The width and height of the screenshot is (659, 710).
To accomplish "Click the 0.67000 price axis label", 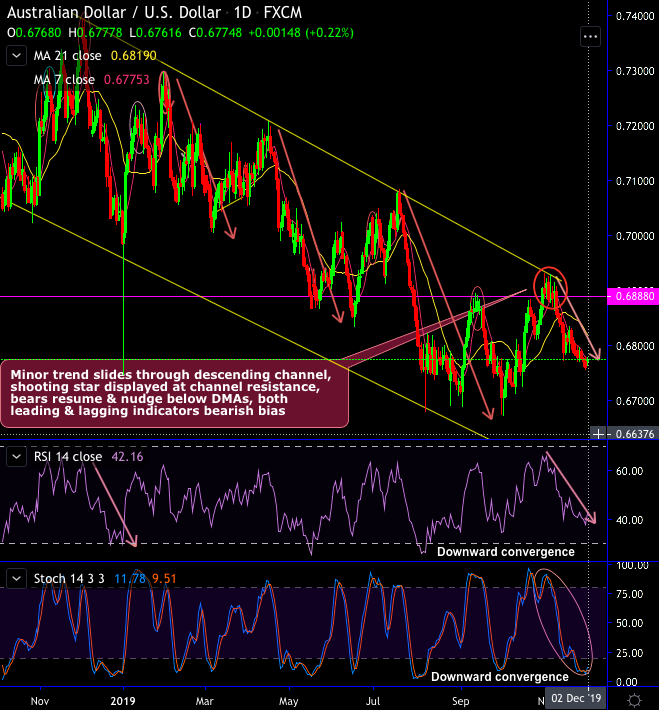I will click(x=635, y=401).
